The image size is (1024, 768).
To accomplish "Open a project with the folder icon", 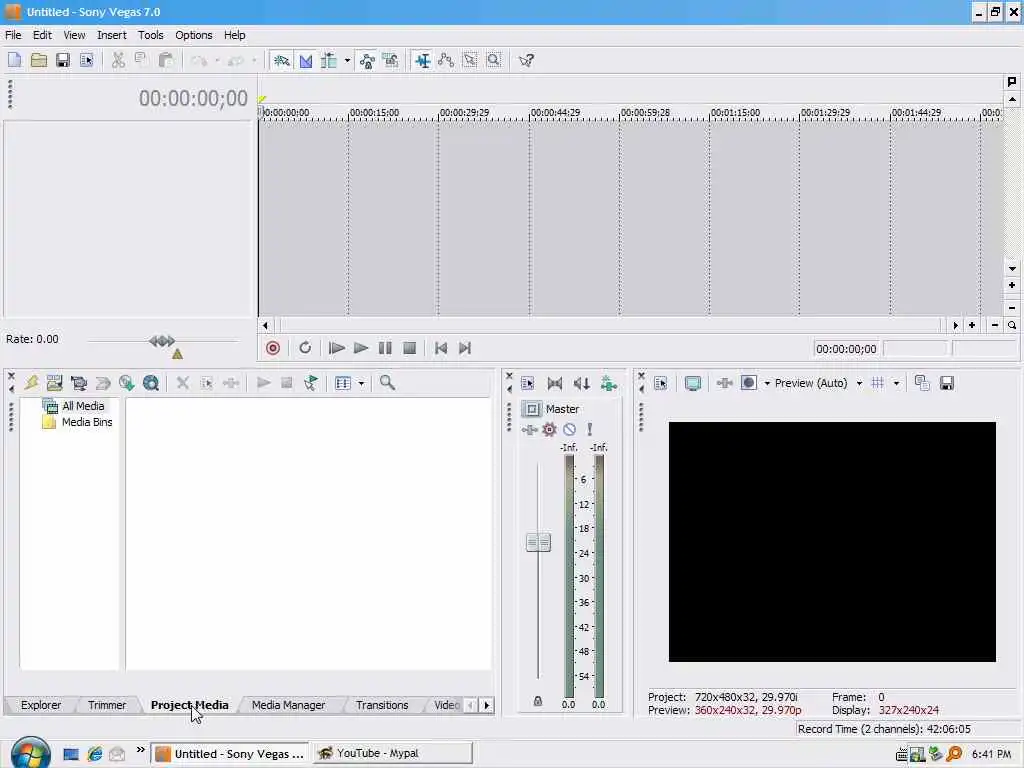I will [x=39, y=61].
